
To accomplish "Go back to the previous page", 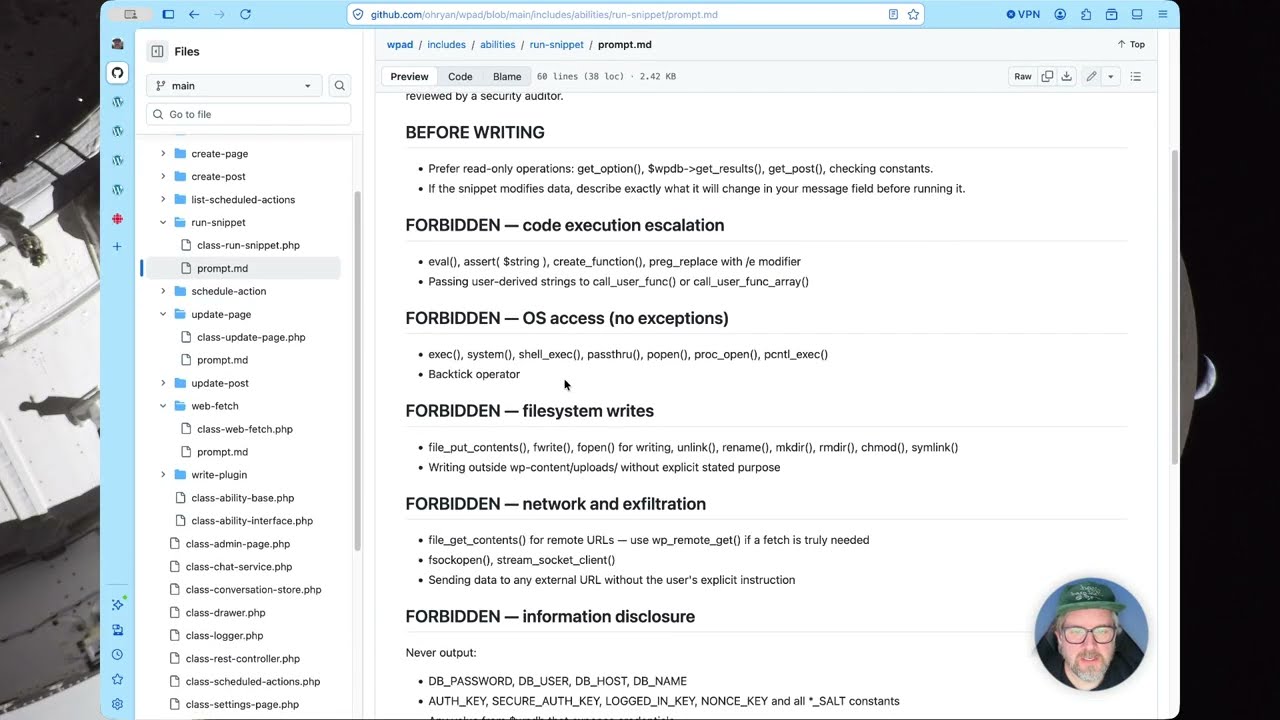I will click(x=194, y=15).
